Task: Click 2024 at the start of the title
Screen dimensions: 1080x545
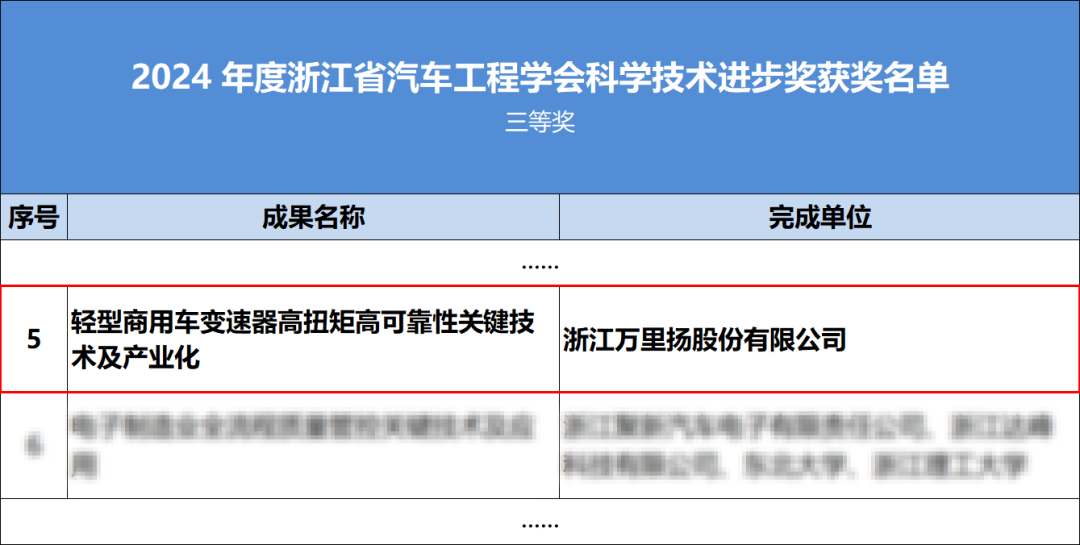Action: coord(170,79)
